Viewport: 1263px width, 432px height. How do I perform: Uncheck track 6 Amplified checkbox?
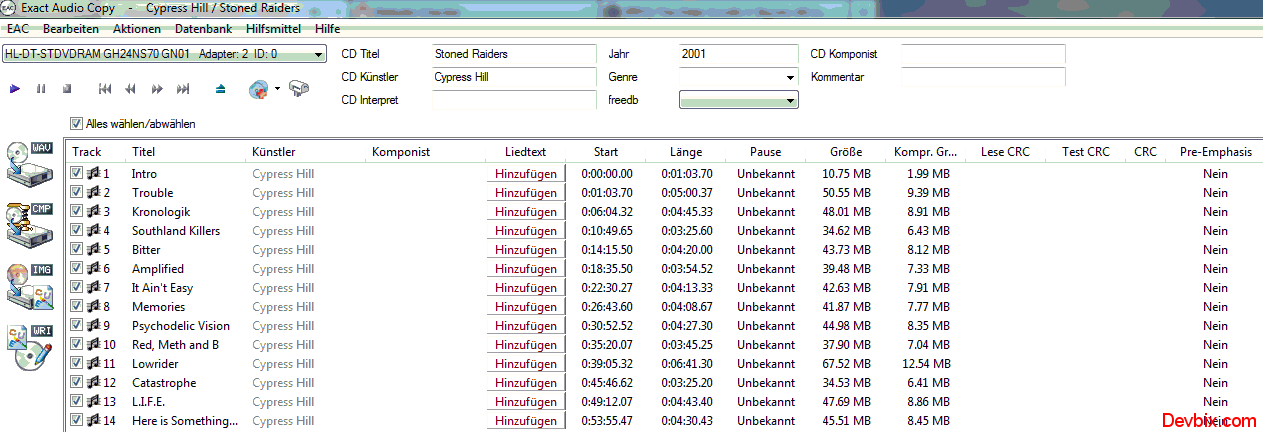(x=77, y=269)
